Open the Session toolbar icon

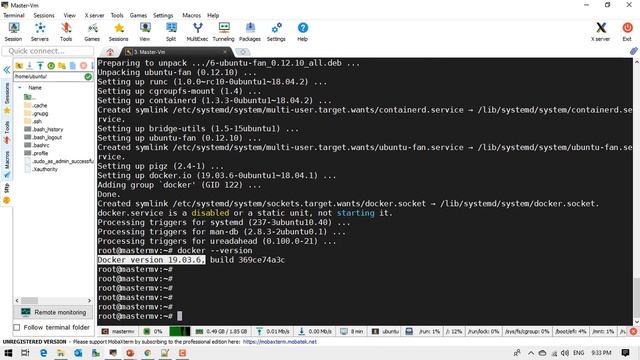[x=13, y=31]
